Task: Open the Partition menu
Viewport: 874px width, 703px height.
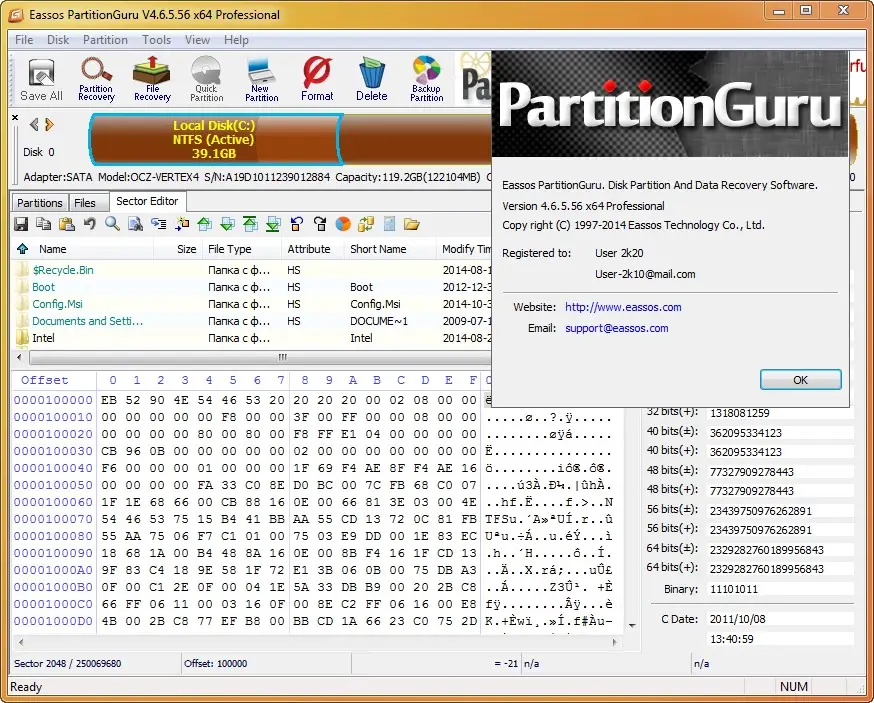Action: (x=105, y=40)
